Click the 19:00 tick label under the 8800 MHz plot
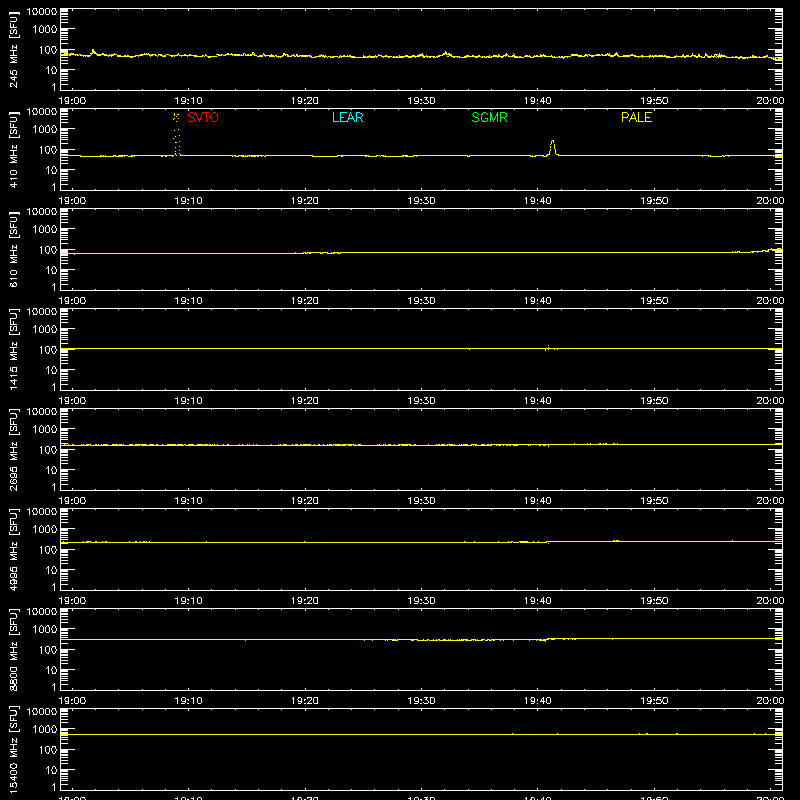Image resolution: width=800 pixels, height=800 pixels. coord(72,701)
